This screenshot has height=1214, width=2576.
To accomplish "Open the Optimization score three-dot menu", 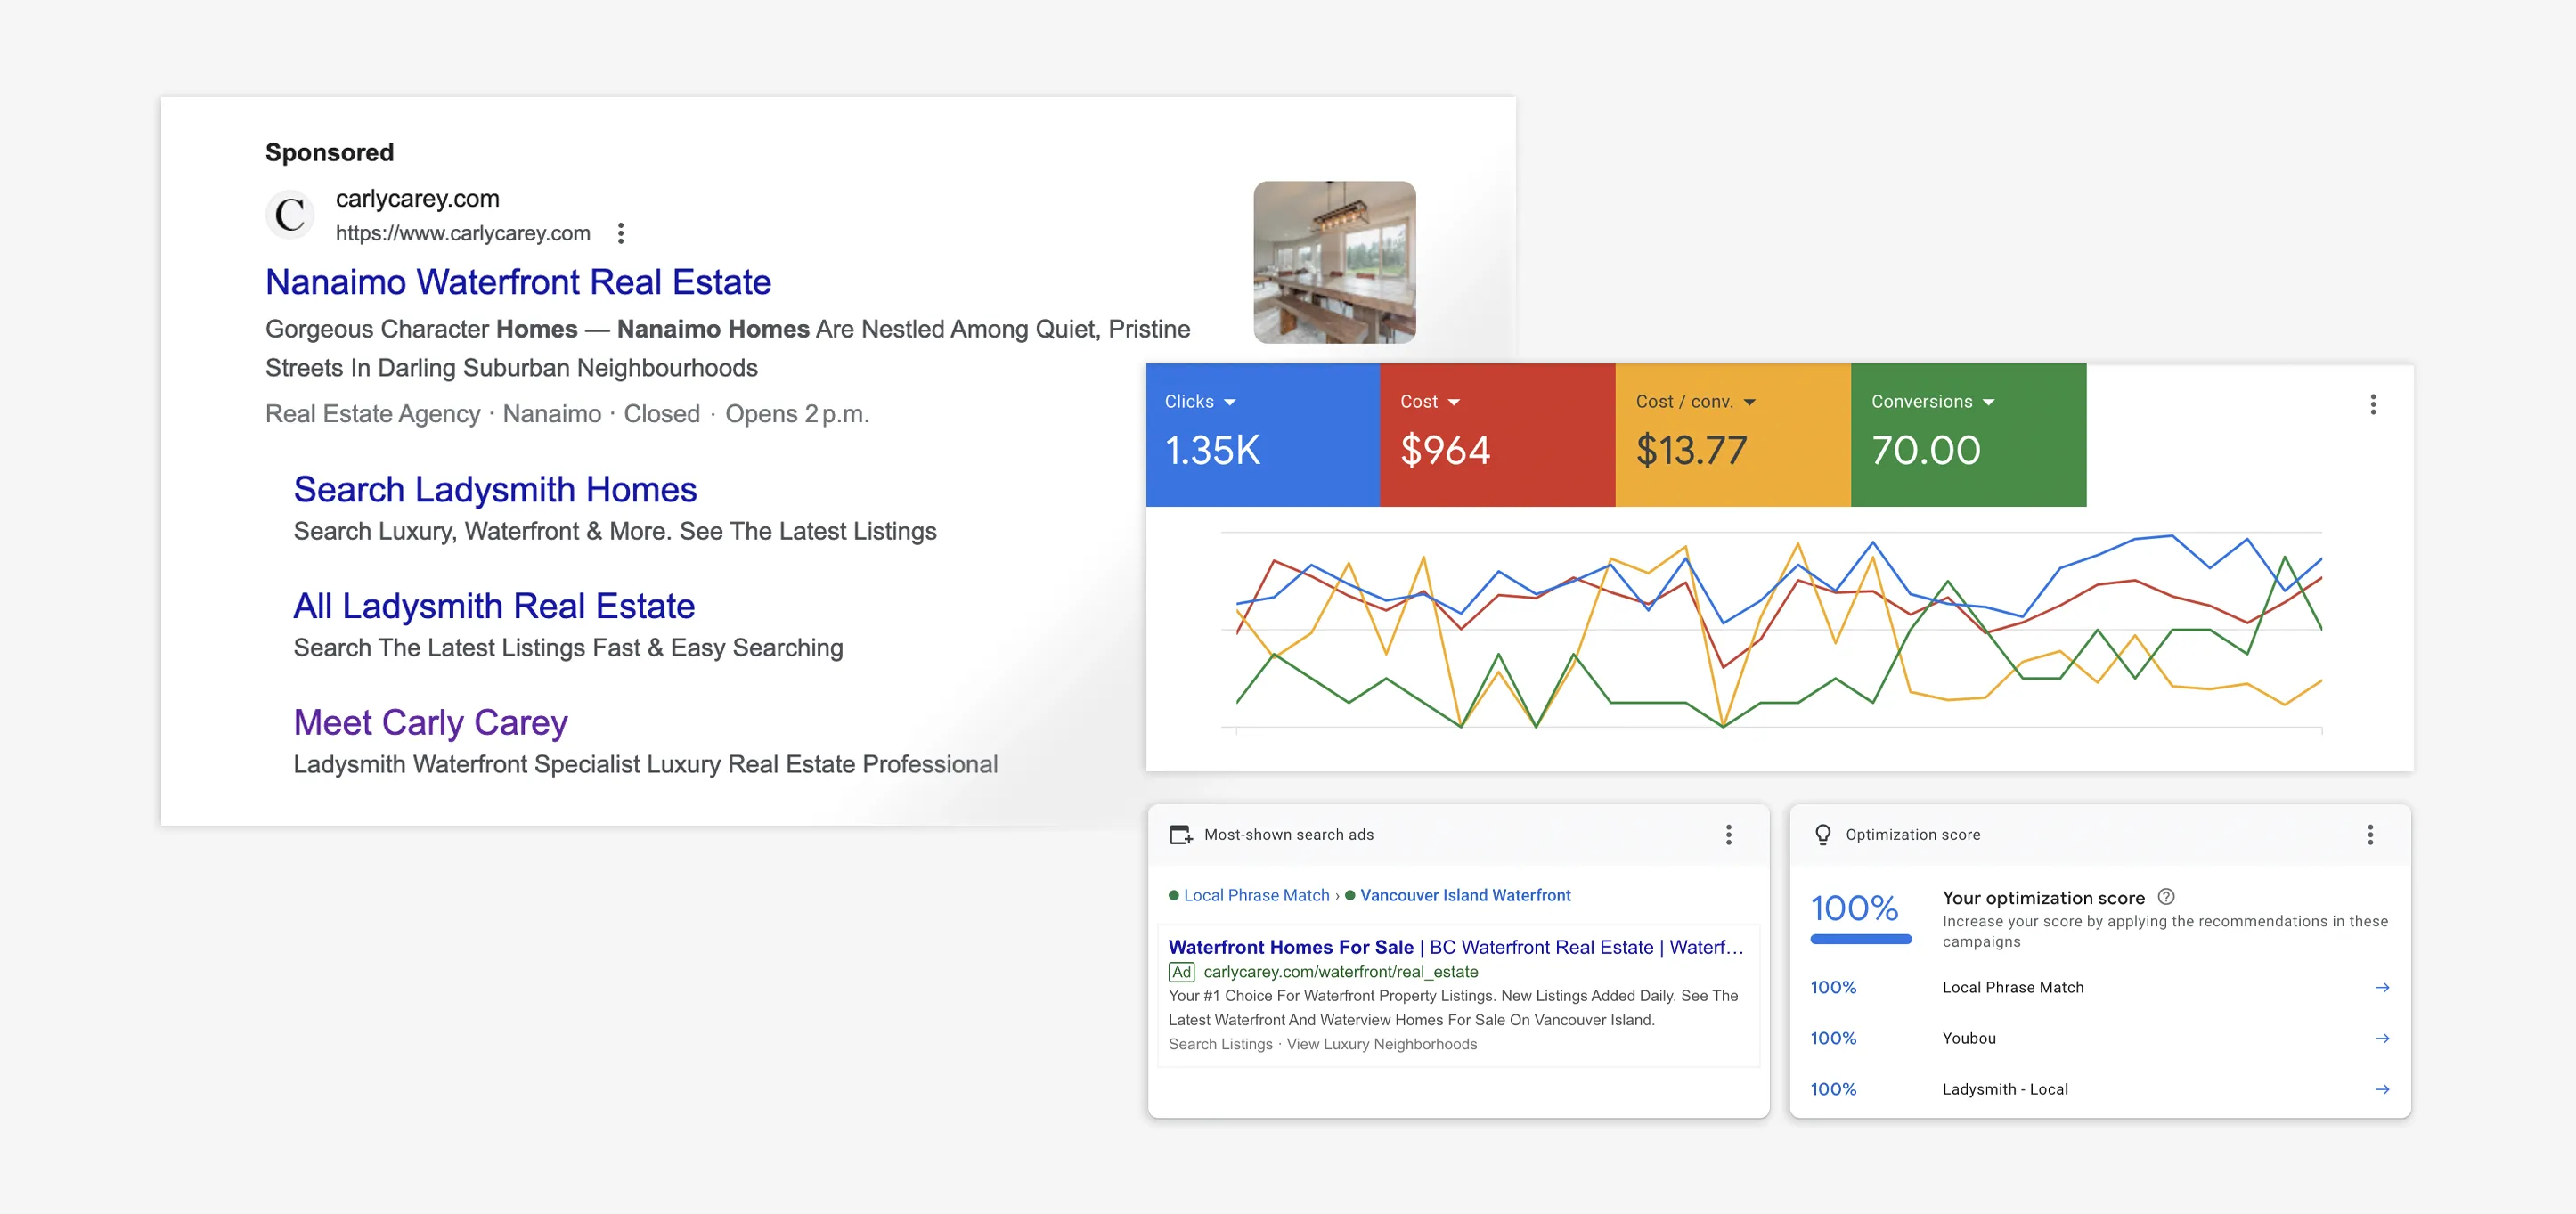I will [x=2370, y=835].
